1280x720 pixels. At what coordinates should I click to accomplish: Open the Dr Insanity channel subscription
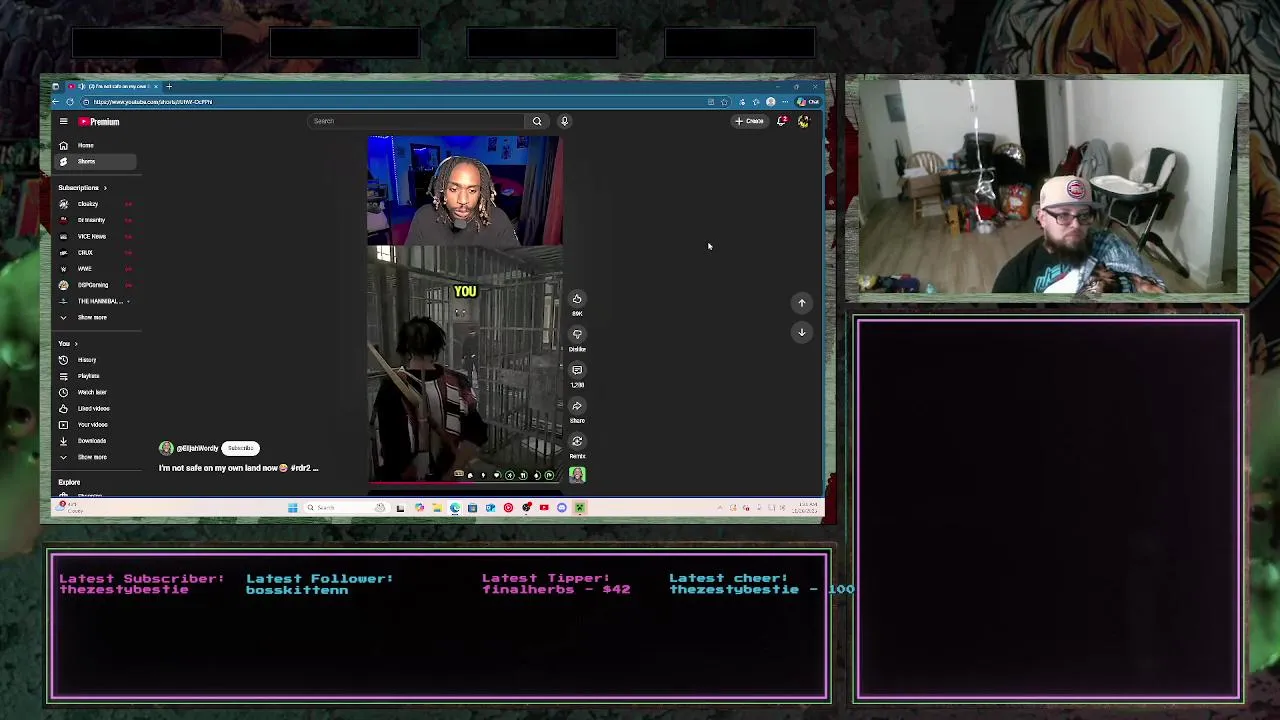(x=96, y=220)
